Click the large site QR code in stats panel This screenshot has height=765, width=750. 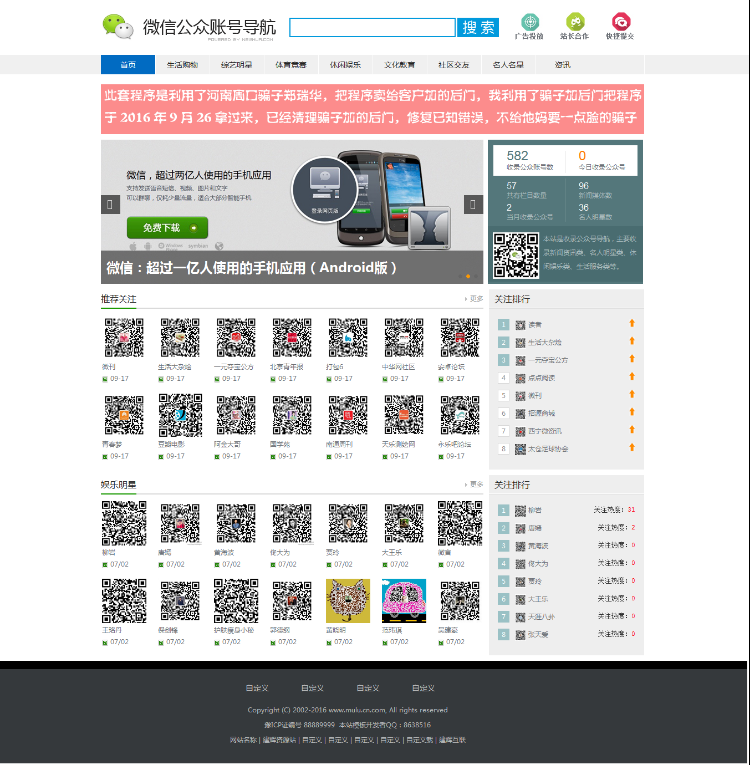[516, 256]
